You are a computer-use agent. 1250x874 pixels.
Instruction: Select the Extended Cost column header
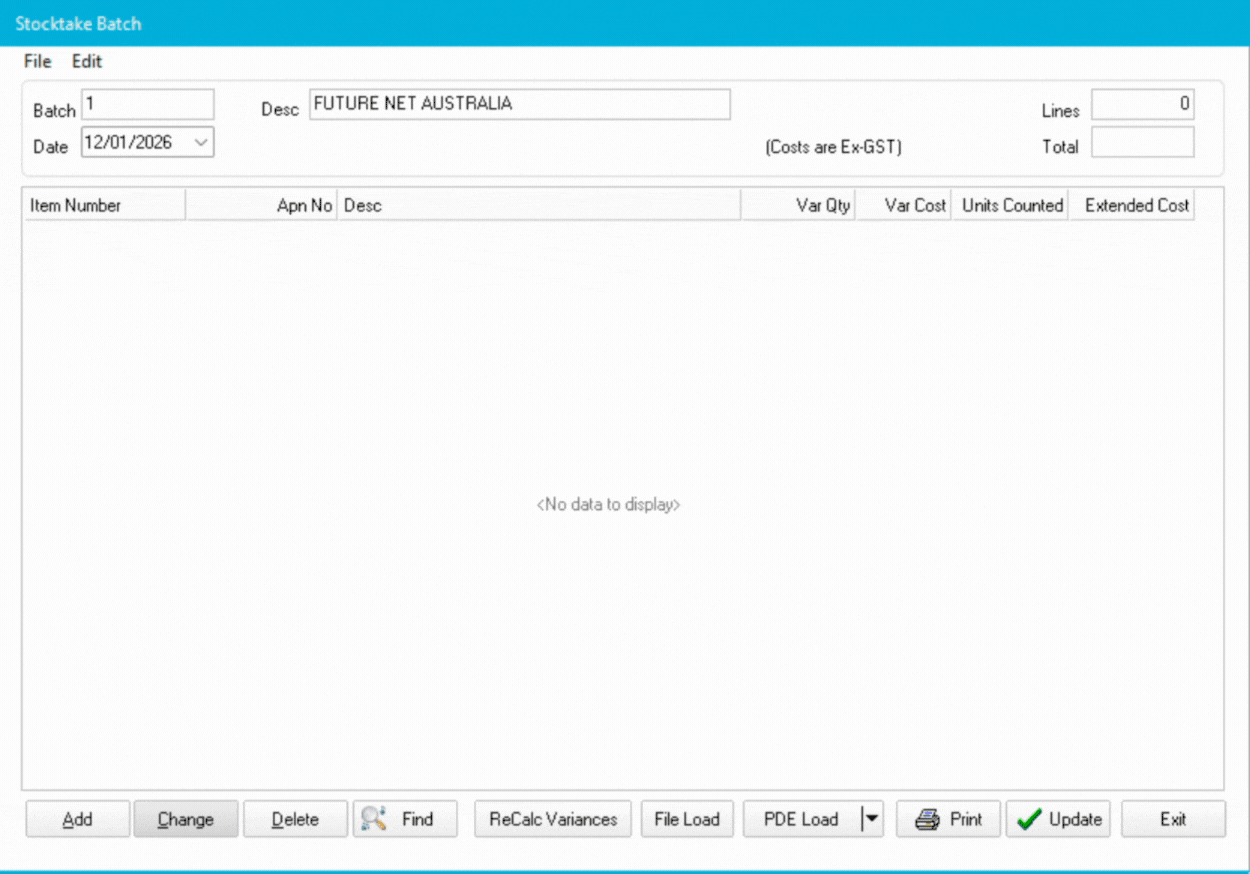click(1131, 205)
